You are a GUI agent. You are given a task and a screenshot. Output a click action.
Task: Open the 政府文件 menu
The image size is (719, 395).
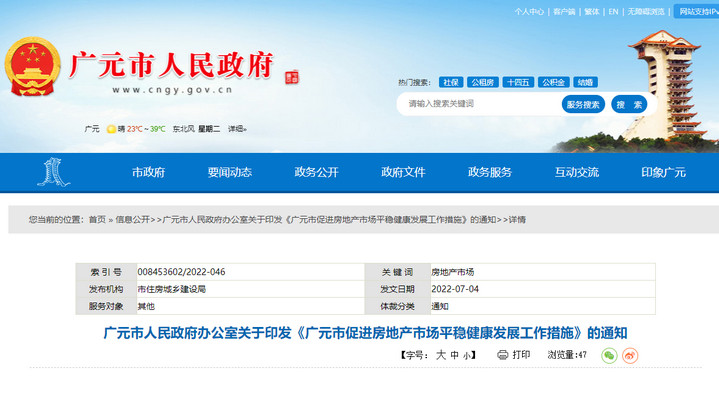coord(403,172)
